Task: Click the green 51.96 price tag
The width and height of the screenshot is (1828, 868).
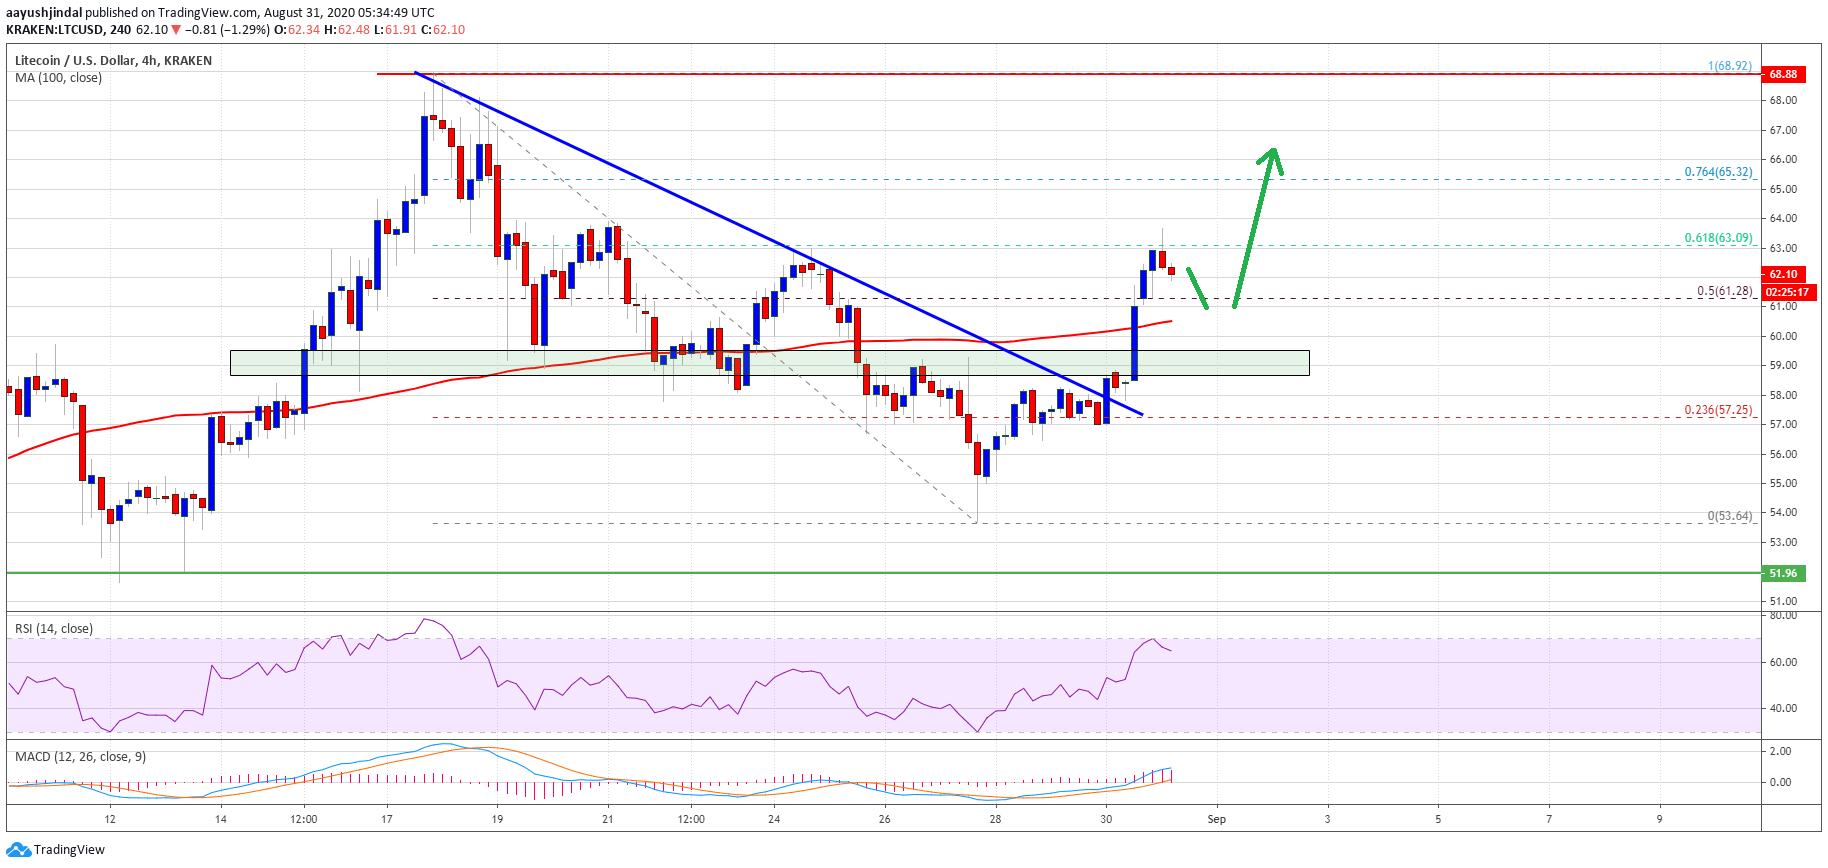Action: tap(1782, 574)
